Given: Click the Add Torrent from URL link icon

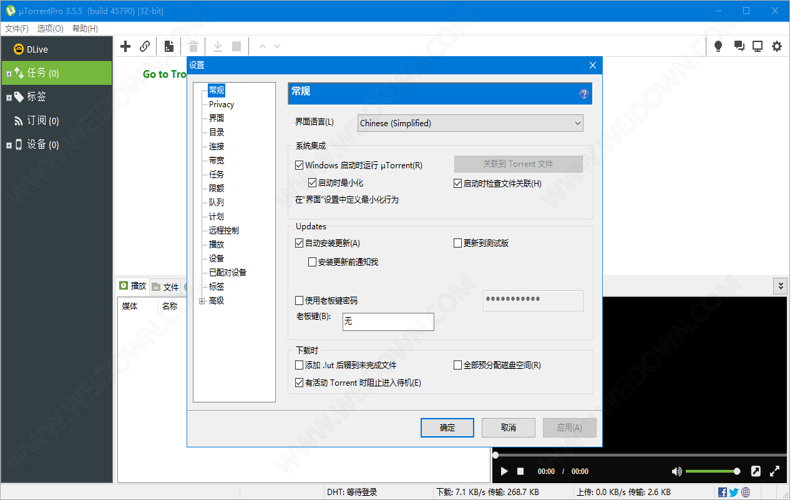Looking at the screenshot, I should click(x=145, y=46).
